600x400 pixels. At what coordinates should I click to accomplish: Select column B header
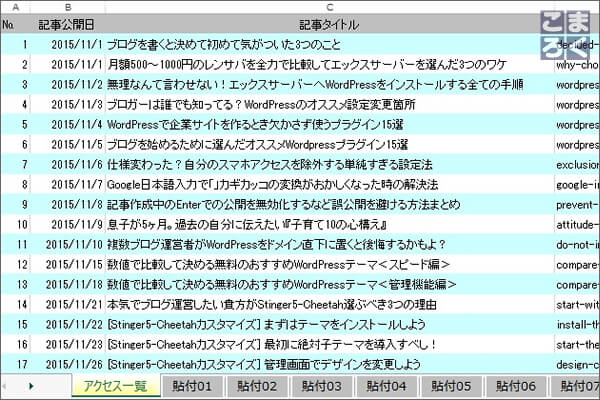[x=68, y=7]
